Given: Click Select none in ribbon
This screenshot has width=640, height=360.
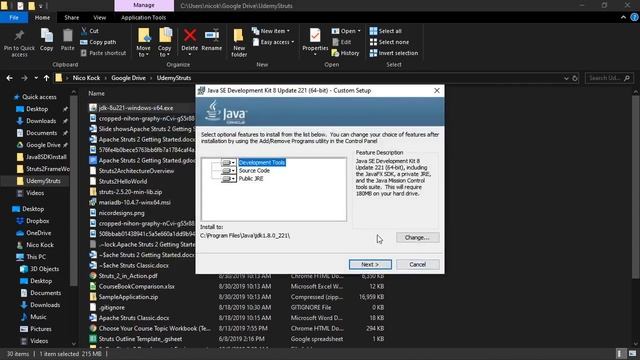Looking at the screenshot, I should coord(389,42).
